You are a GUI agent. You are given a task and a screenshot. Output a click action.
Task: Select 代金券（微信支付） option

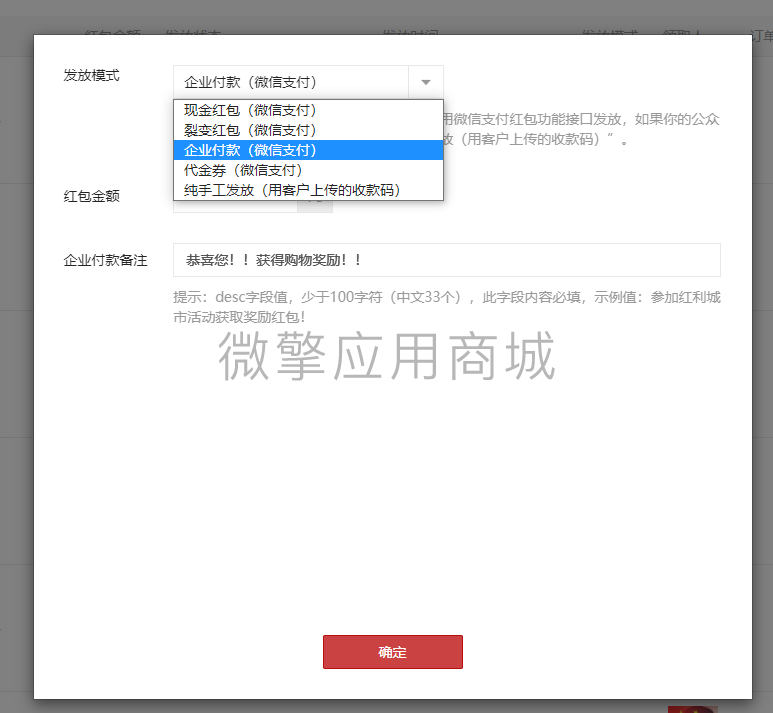[308, 170]
